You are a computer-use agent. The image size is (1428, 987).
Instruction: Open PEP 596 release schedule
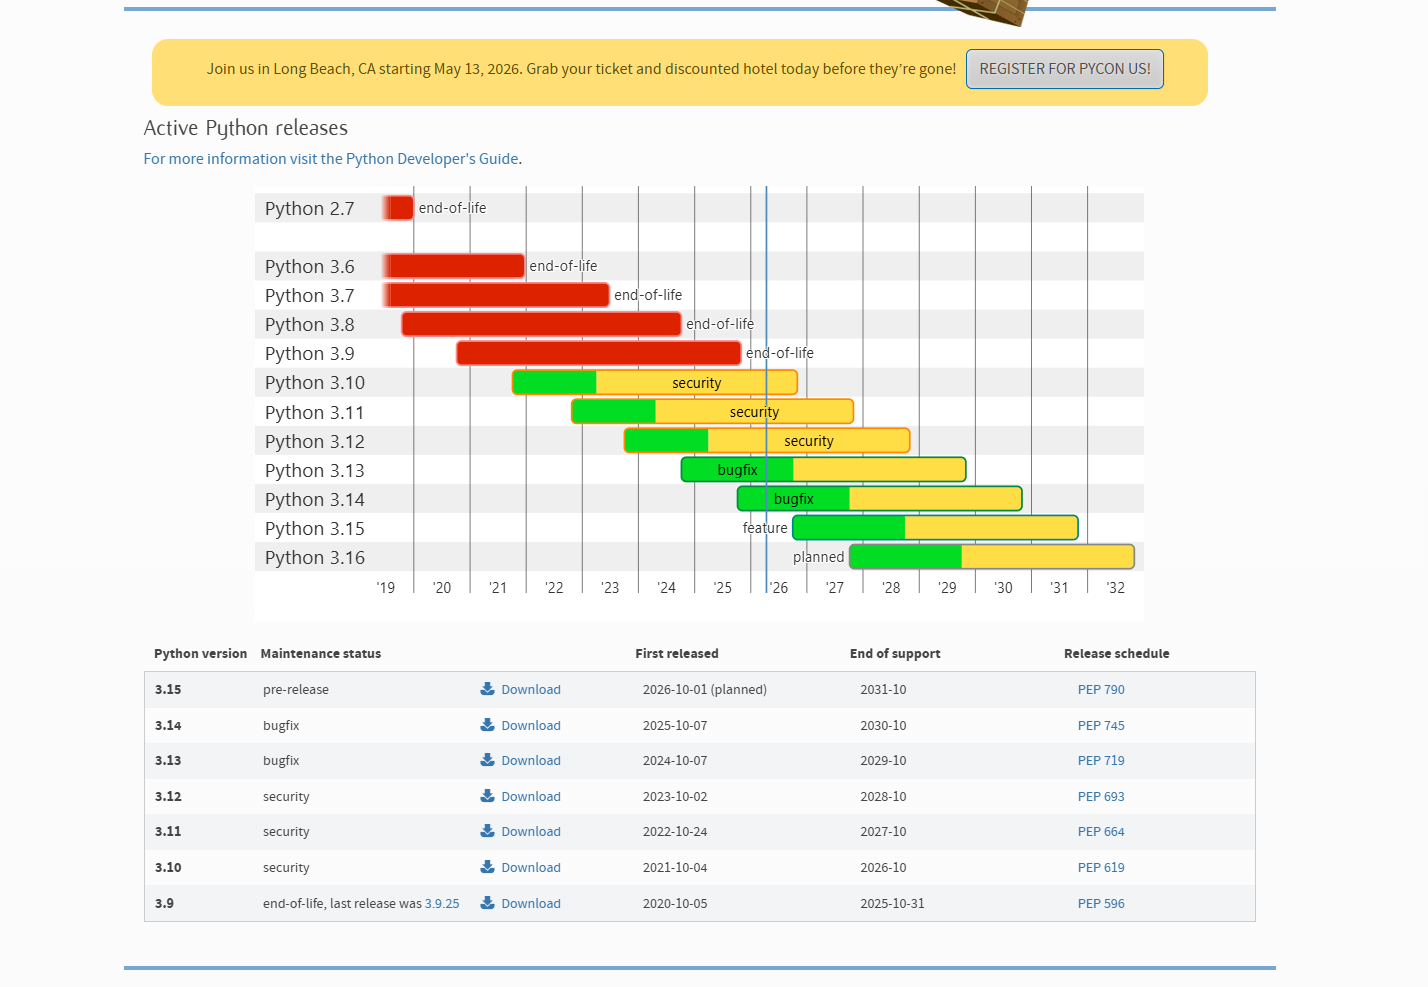pyautogui.click(x=1101, y=904)
